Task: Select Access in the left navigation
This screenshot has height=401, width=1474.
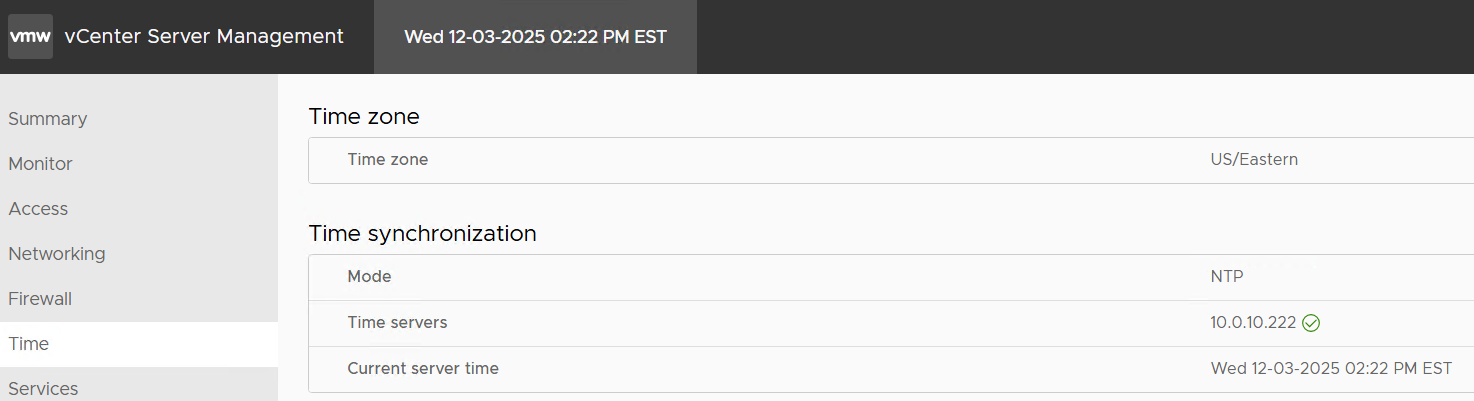Action: 39,209
